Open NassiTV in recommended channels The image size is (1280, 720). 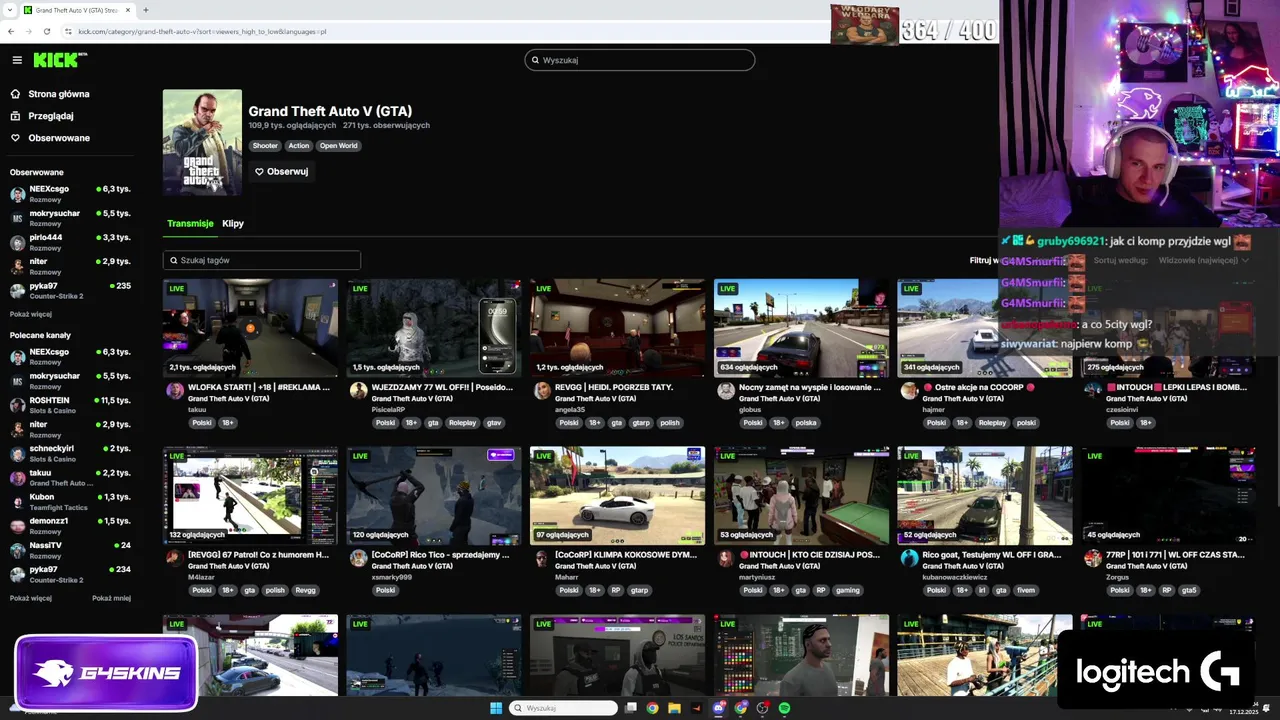[x=70, y=550]
